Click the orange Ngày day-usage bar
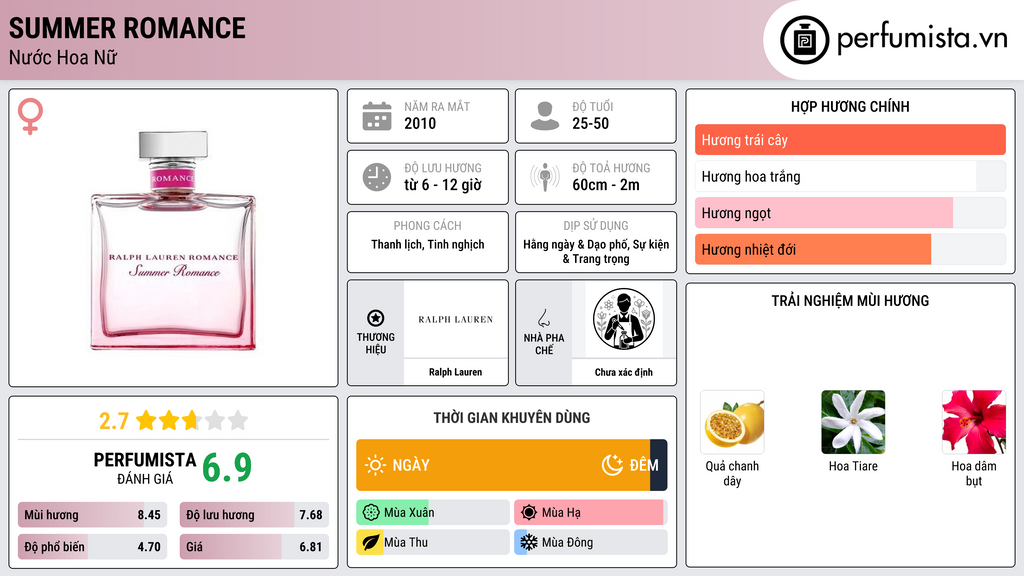Image resolution: width=1024 pixels, height=576 pixels. click(x=503, y=465)
